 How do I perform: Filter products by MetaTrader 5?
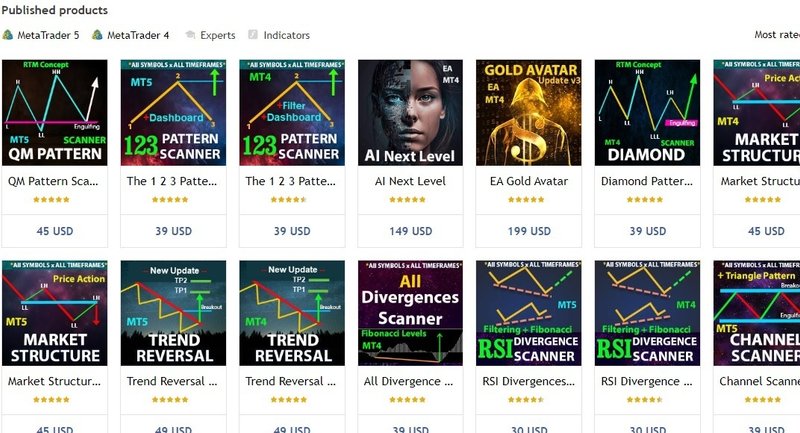41,35
